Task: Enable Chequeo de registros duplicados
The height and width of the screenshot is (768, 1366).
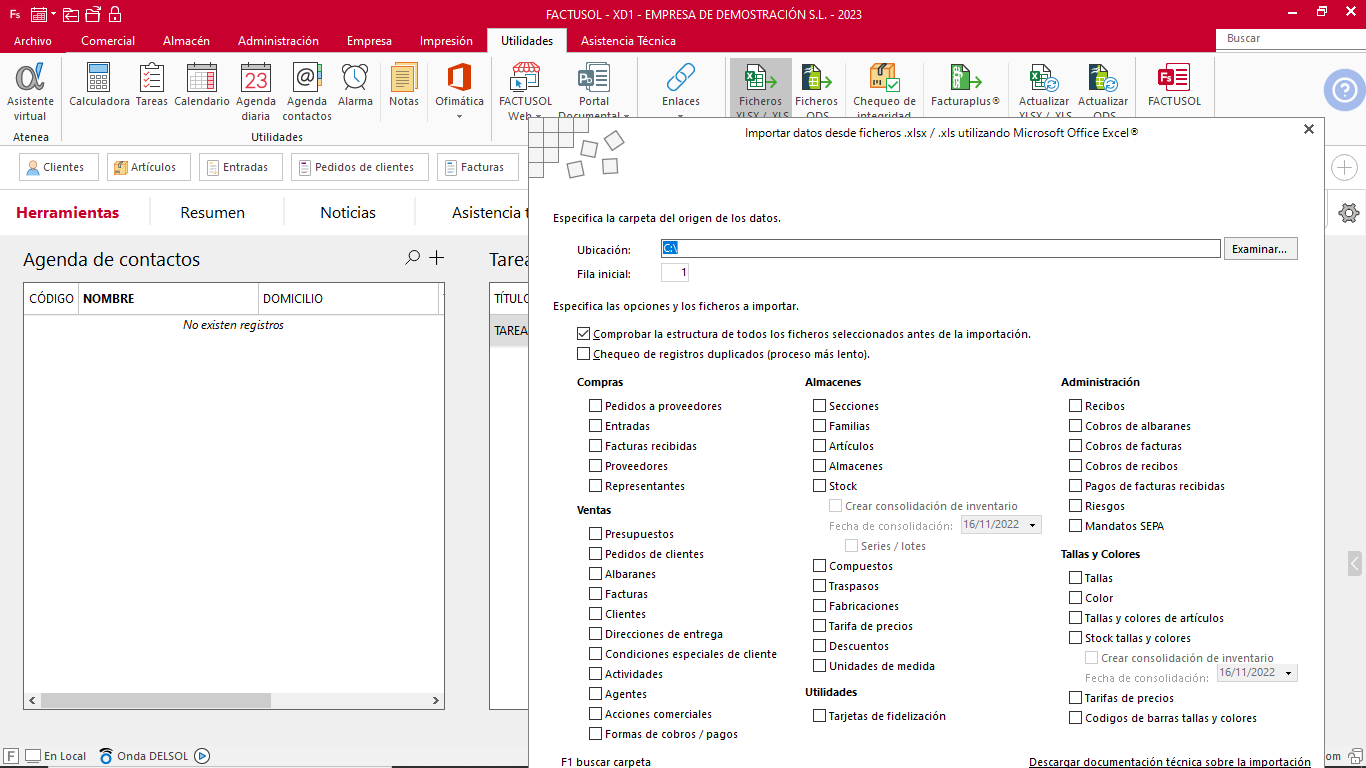Action: (x=584, y=354)
